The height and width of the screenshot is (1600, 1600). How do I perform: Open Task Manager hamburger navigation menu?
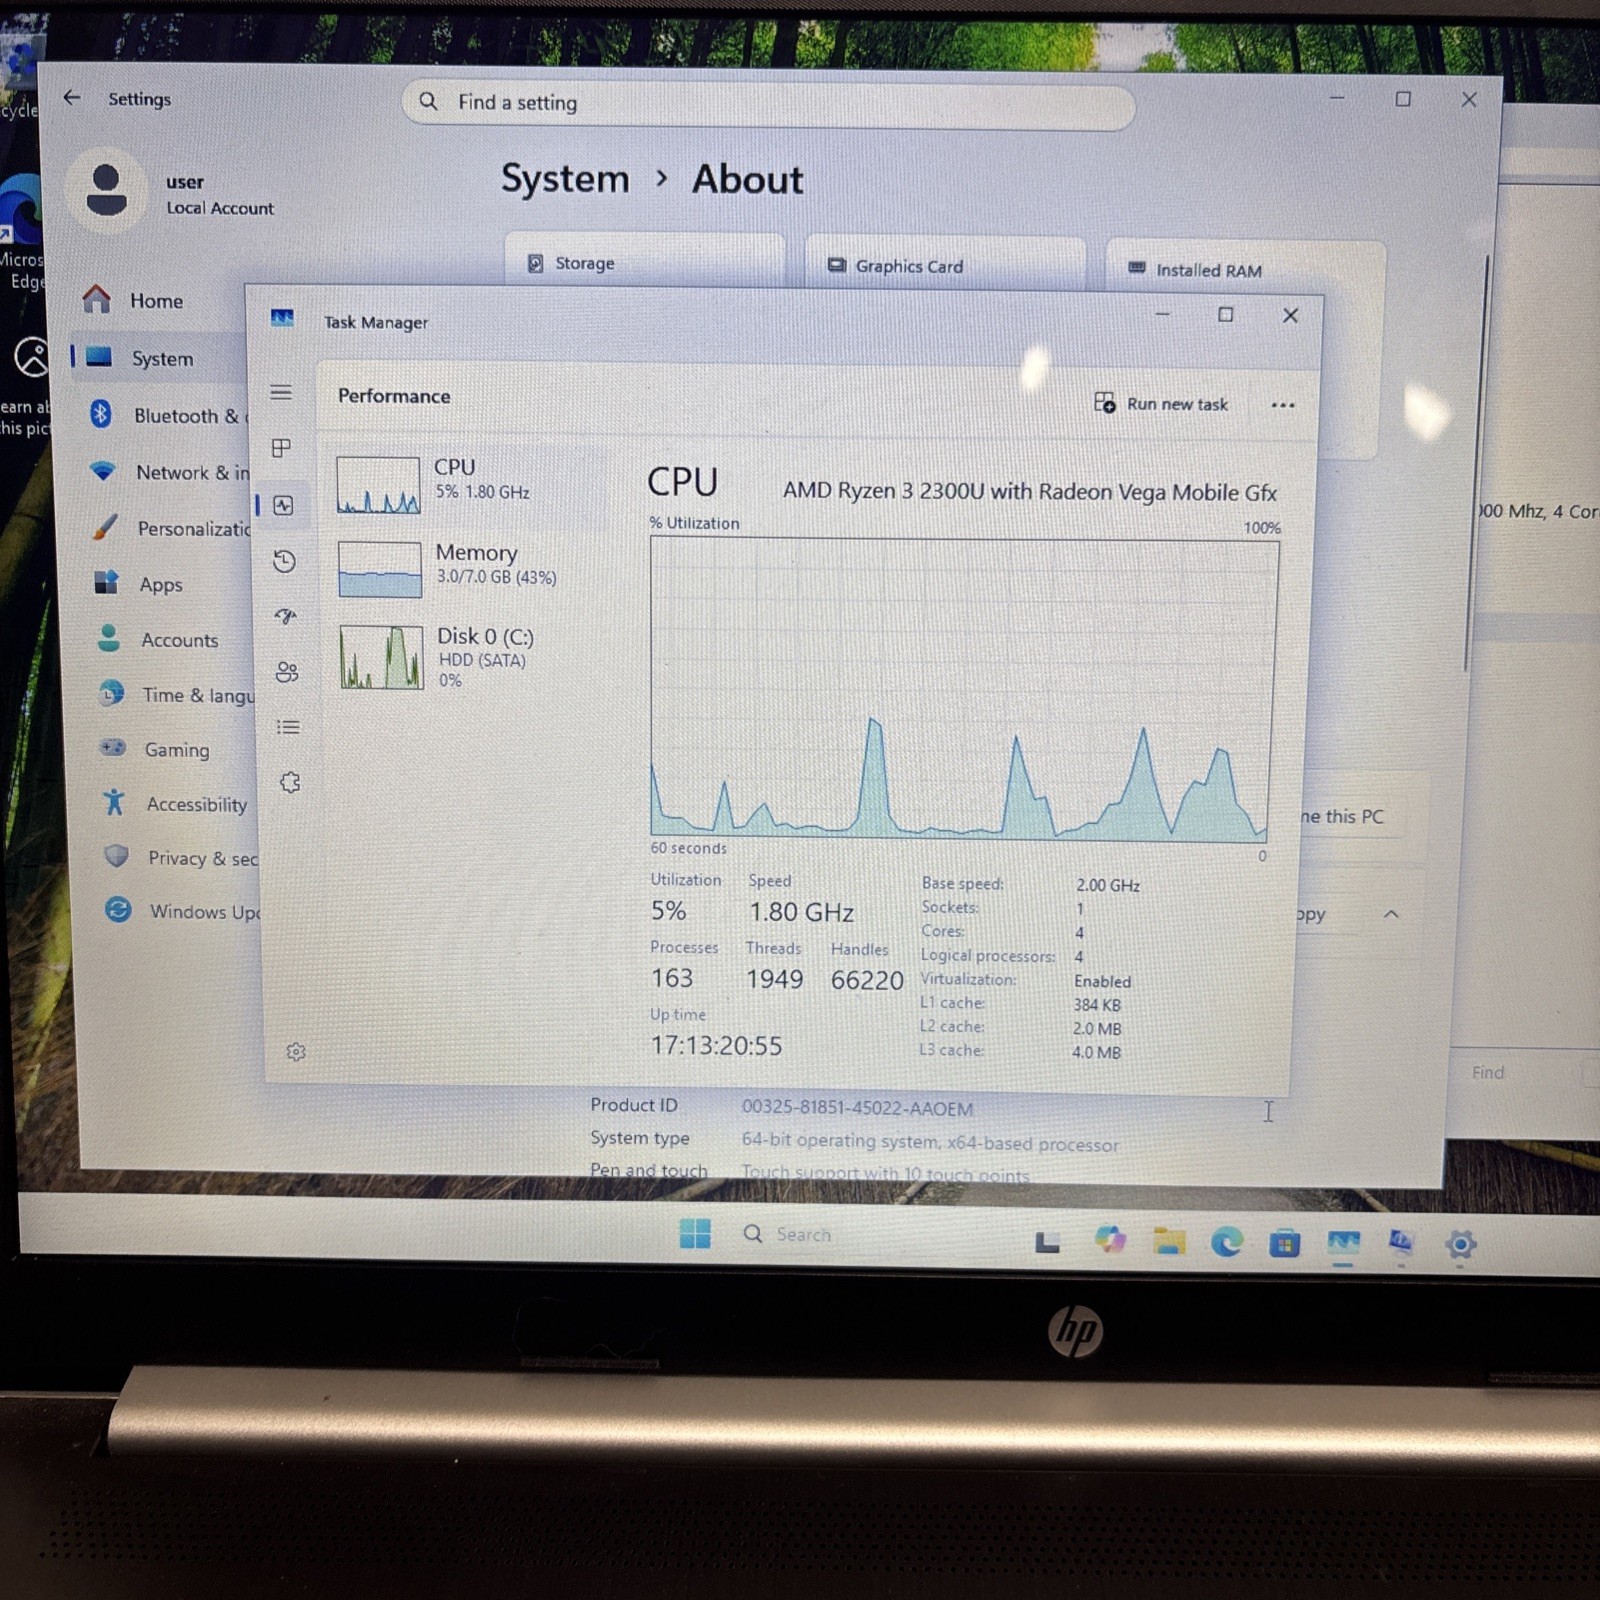pos(281,392)
